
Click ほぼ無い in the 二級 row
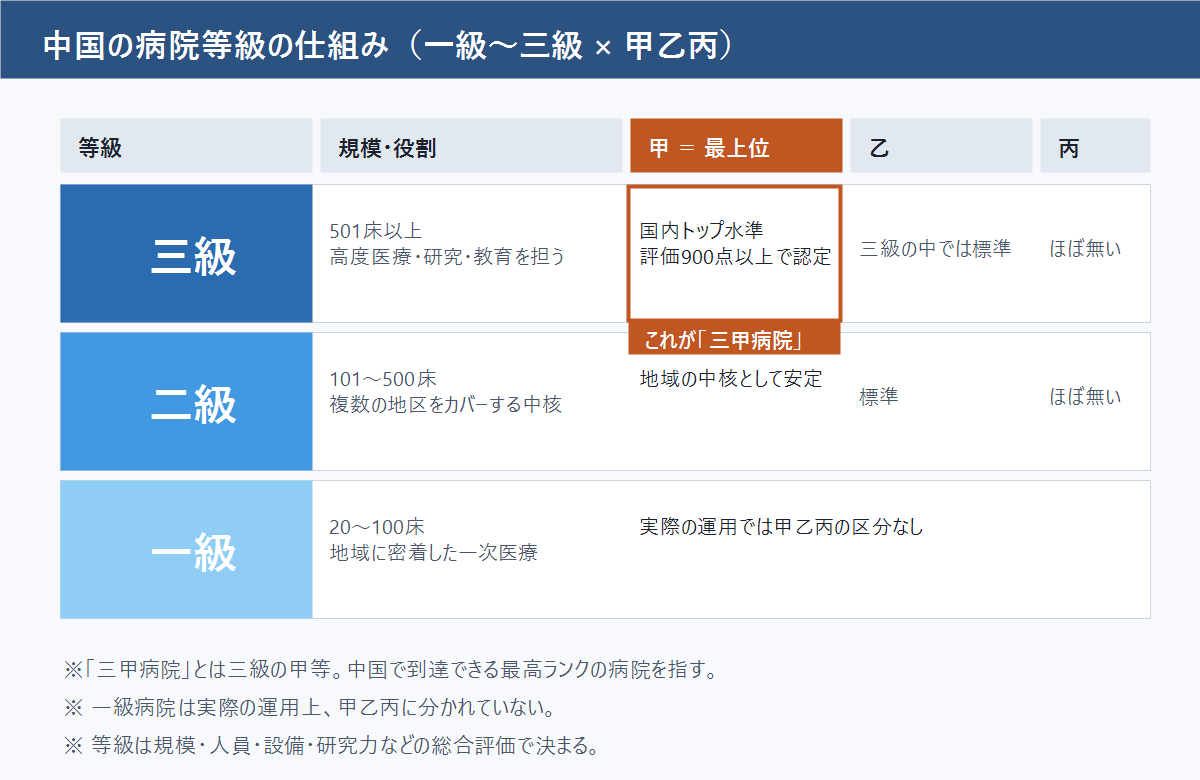[x=1085, y=397]
